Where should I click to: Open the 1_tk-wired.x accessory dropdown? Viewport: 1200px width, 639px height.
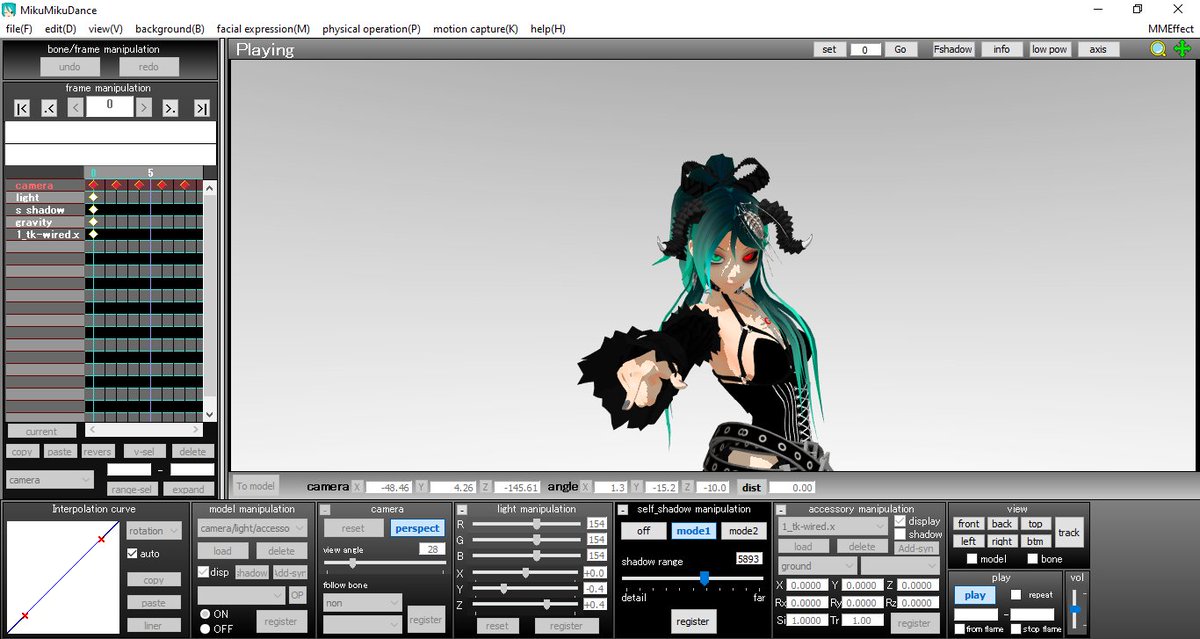click(x=833, y=526)
